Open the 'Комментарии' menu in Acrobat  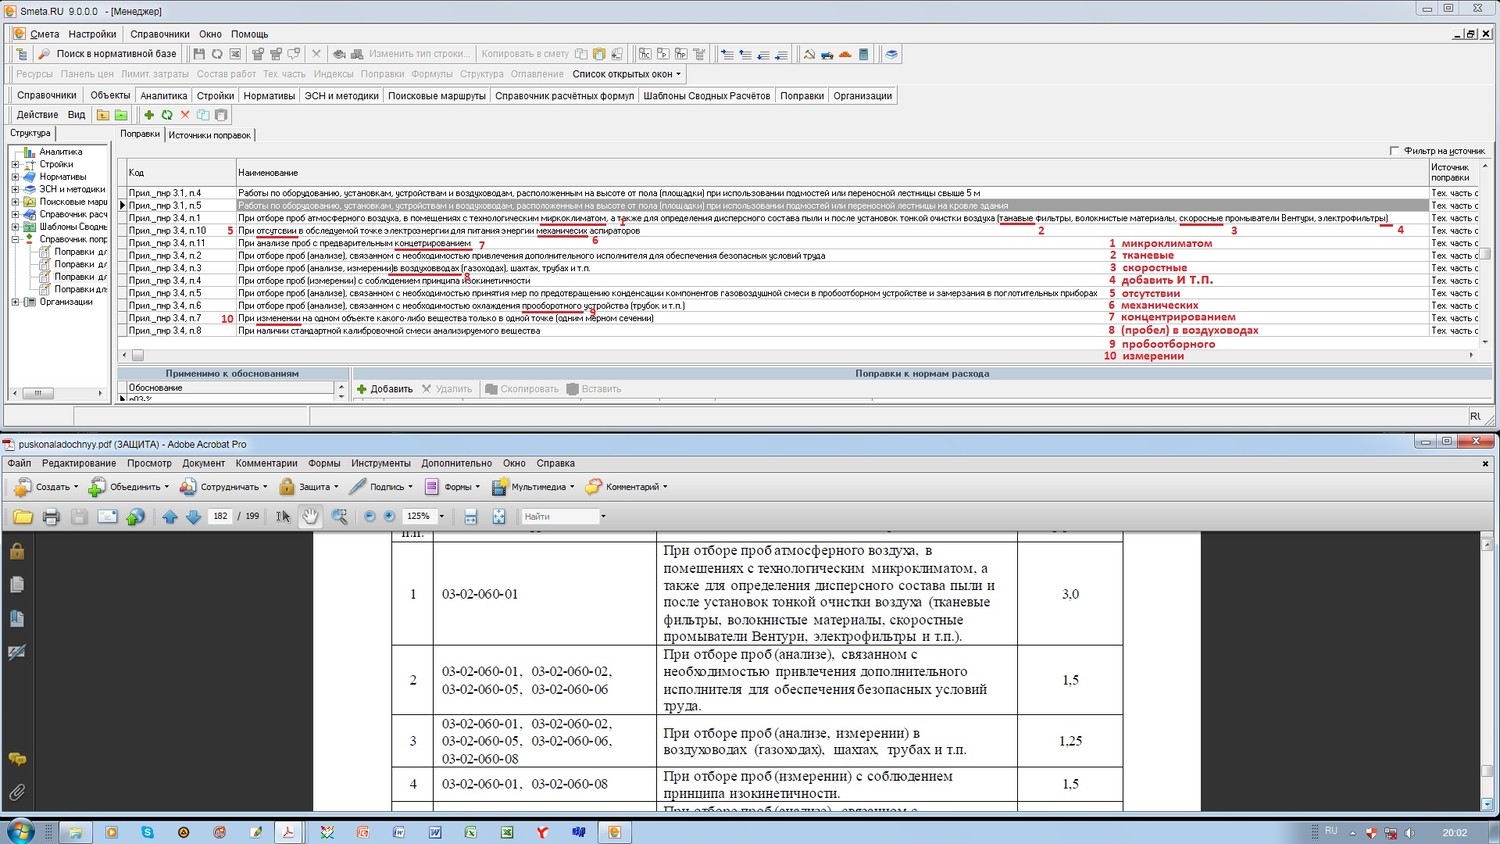(x=266, y=463)
